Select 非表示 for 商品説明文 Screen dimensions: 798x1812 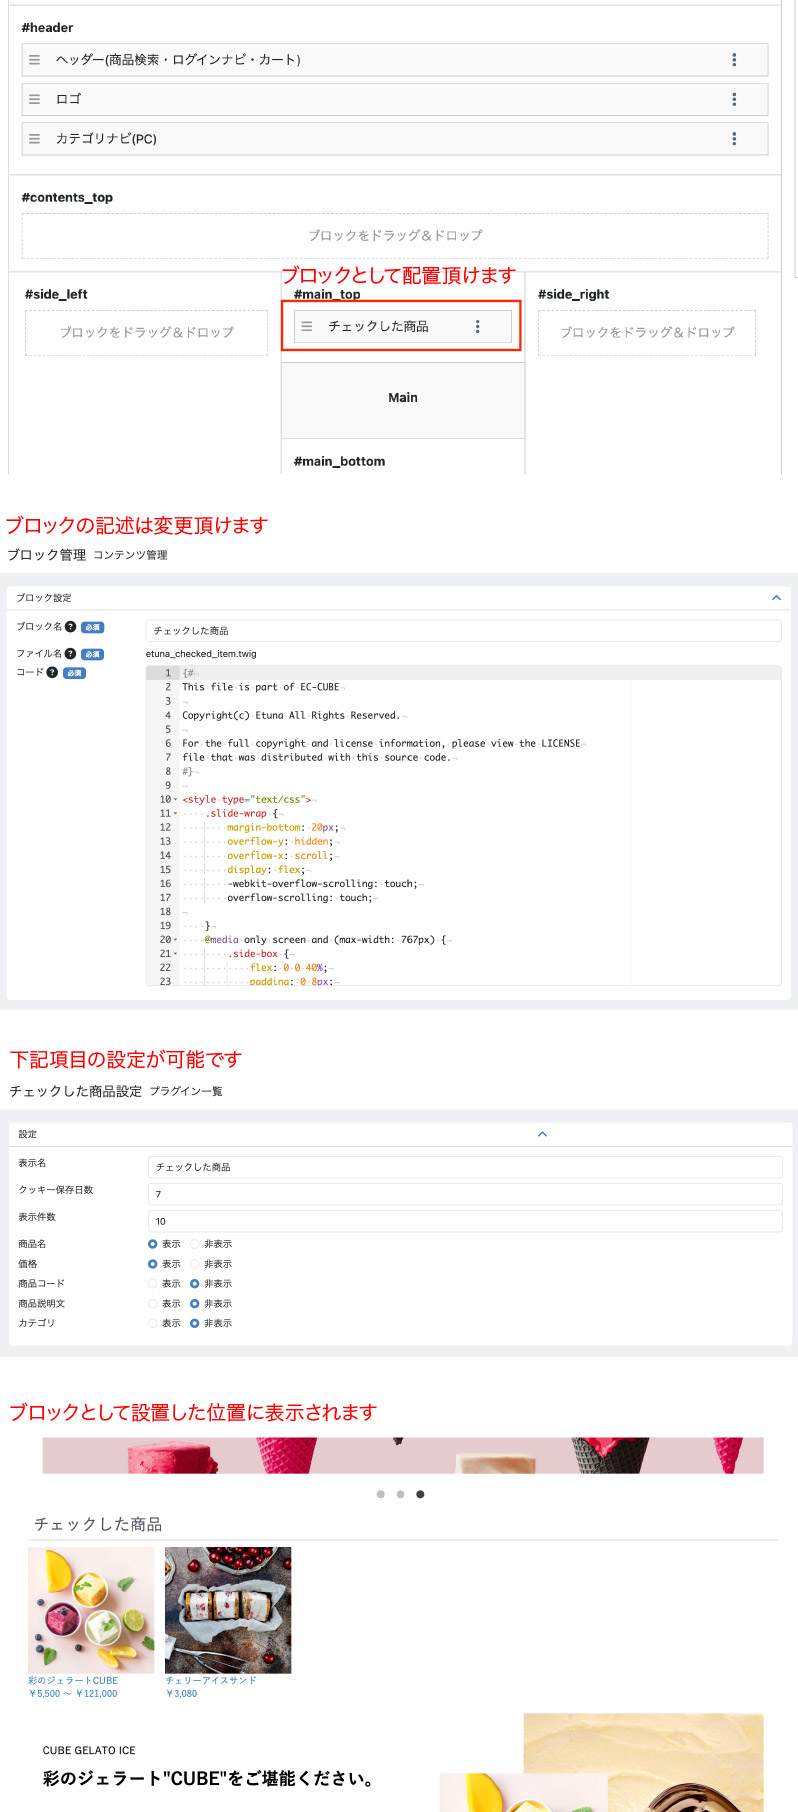tap(195, 1303)
